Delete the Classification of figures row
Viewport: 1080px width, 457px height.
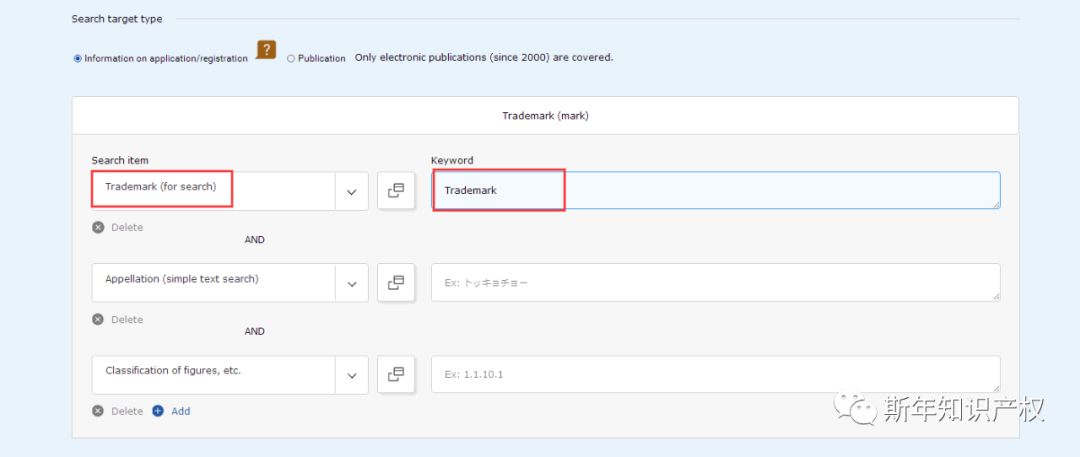click(118, 411)
